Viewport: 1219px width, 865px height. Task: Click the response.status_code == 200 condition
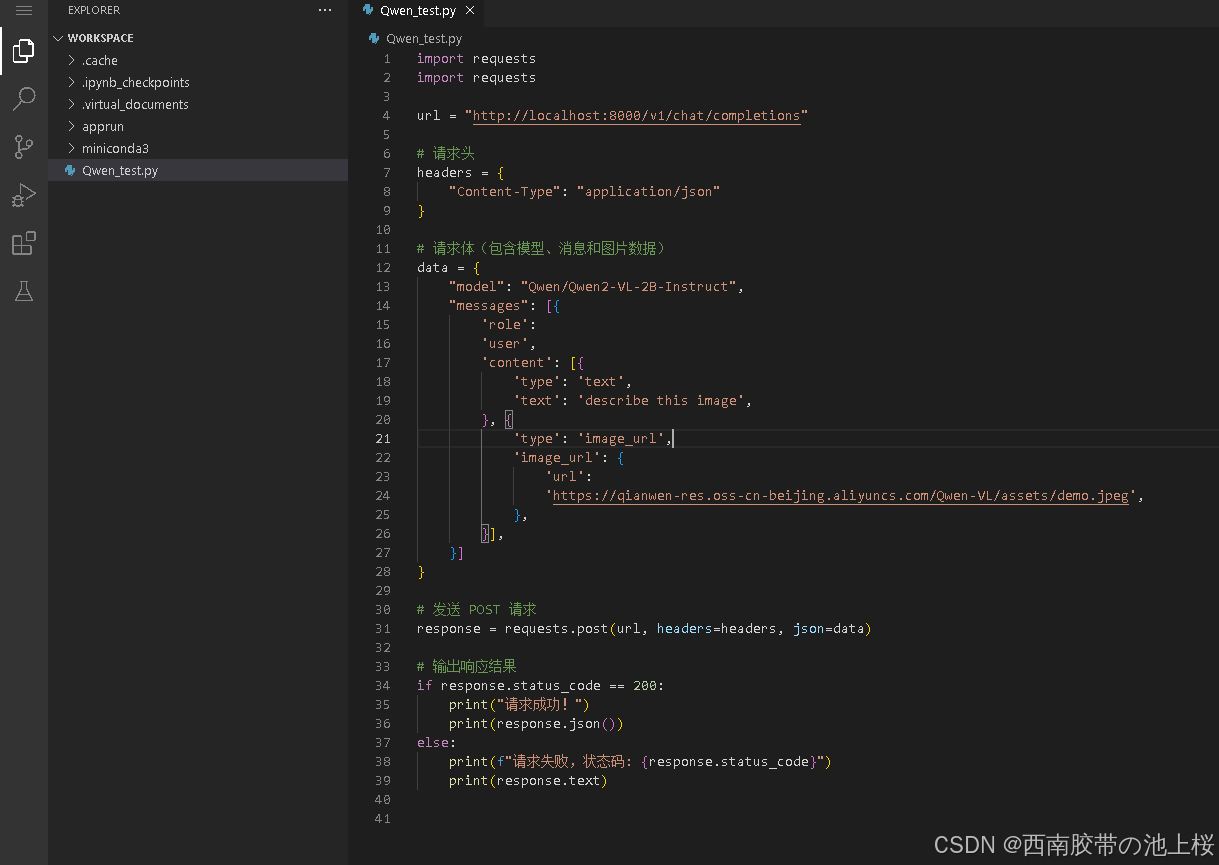[548, 686]
